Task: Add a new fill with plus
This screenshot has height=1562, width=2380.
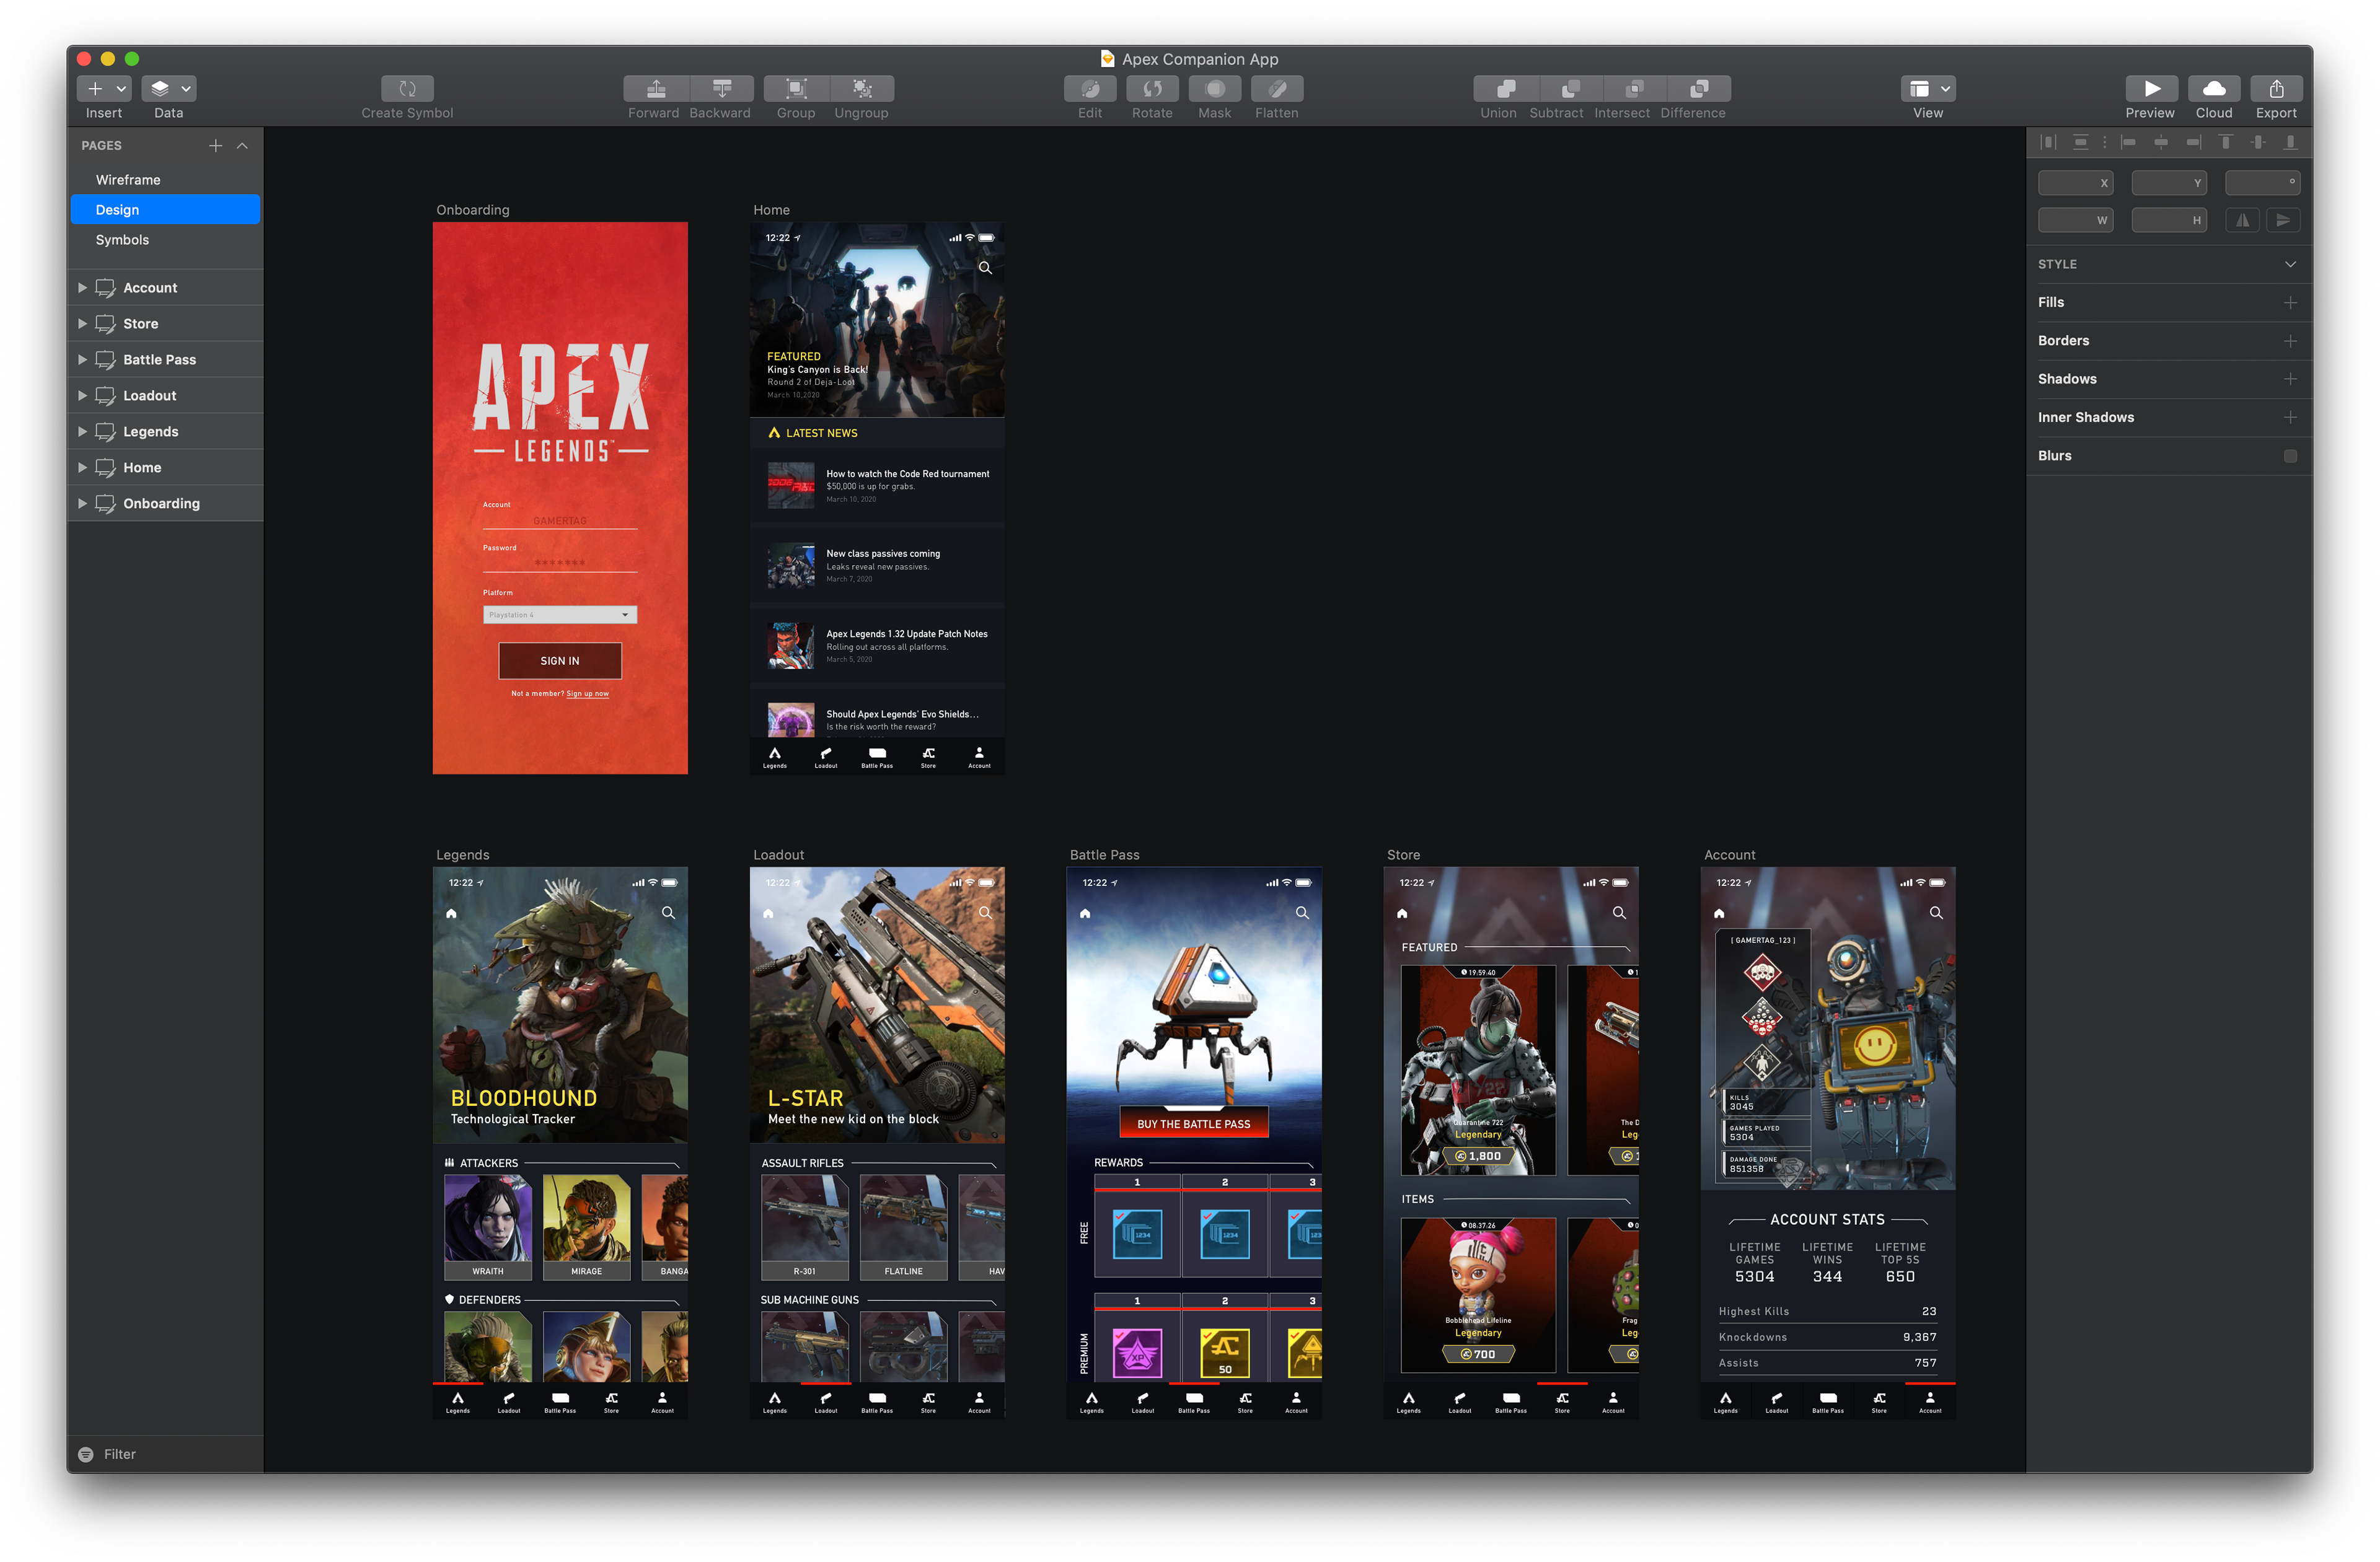Action: 2290,303
